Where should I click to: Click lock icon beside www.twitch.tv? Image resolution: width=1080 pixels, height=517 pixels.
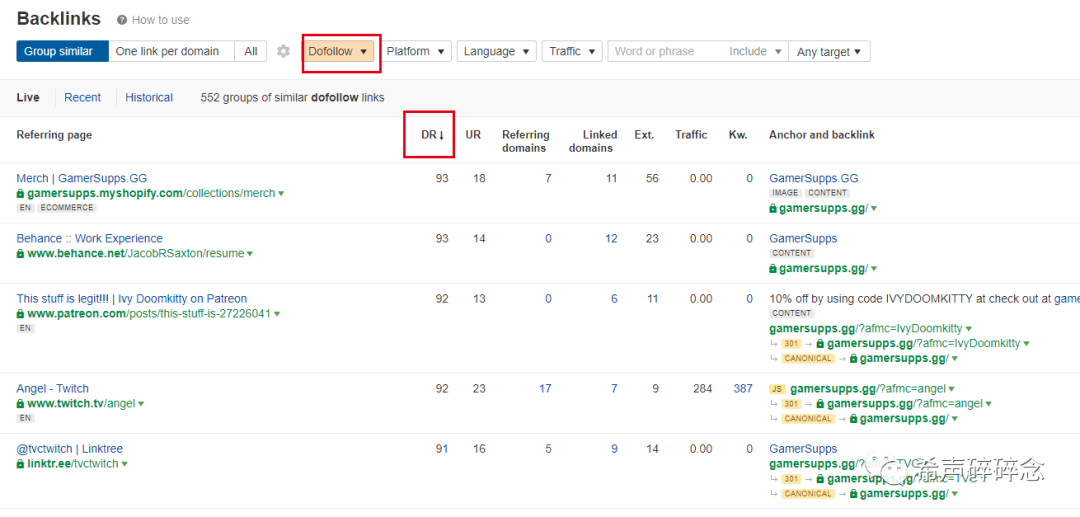(21, 403)
